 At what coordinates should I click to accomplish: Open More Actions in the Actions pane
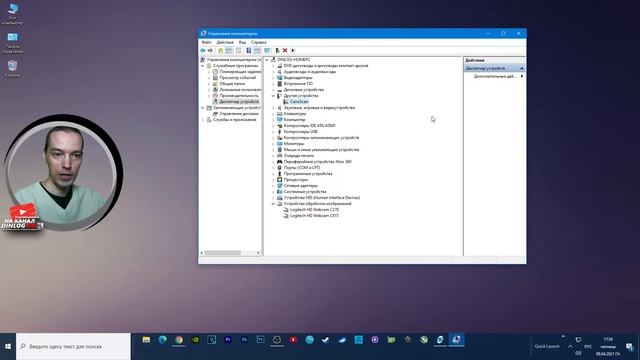pyautogui.click(x=495, y=76)
